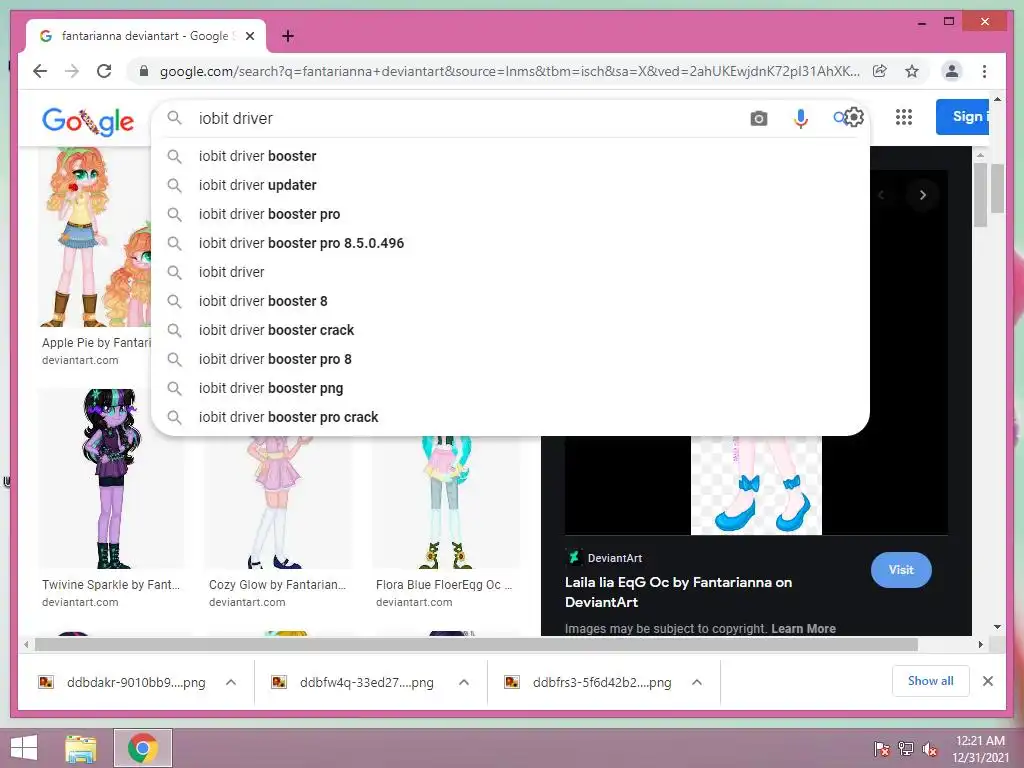Image resolution: width=1024 pixels, height=768 pixels.
Task: Click the muted volume tray icon
Action: coord(930,748)
